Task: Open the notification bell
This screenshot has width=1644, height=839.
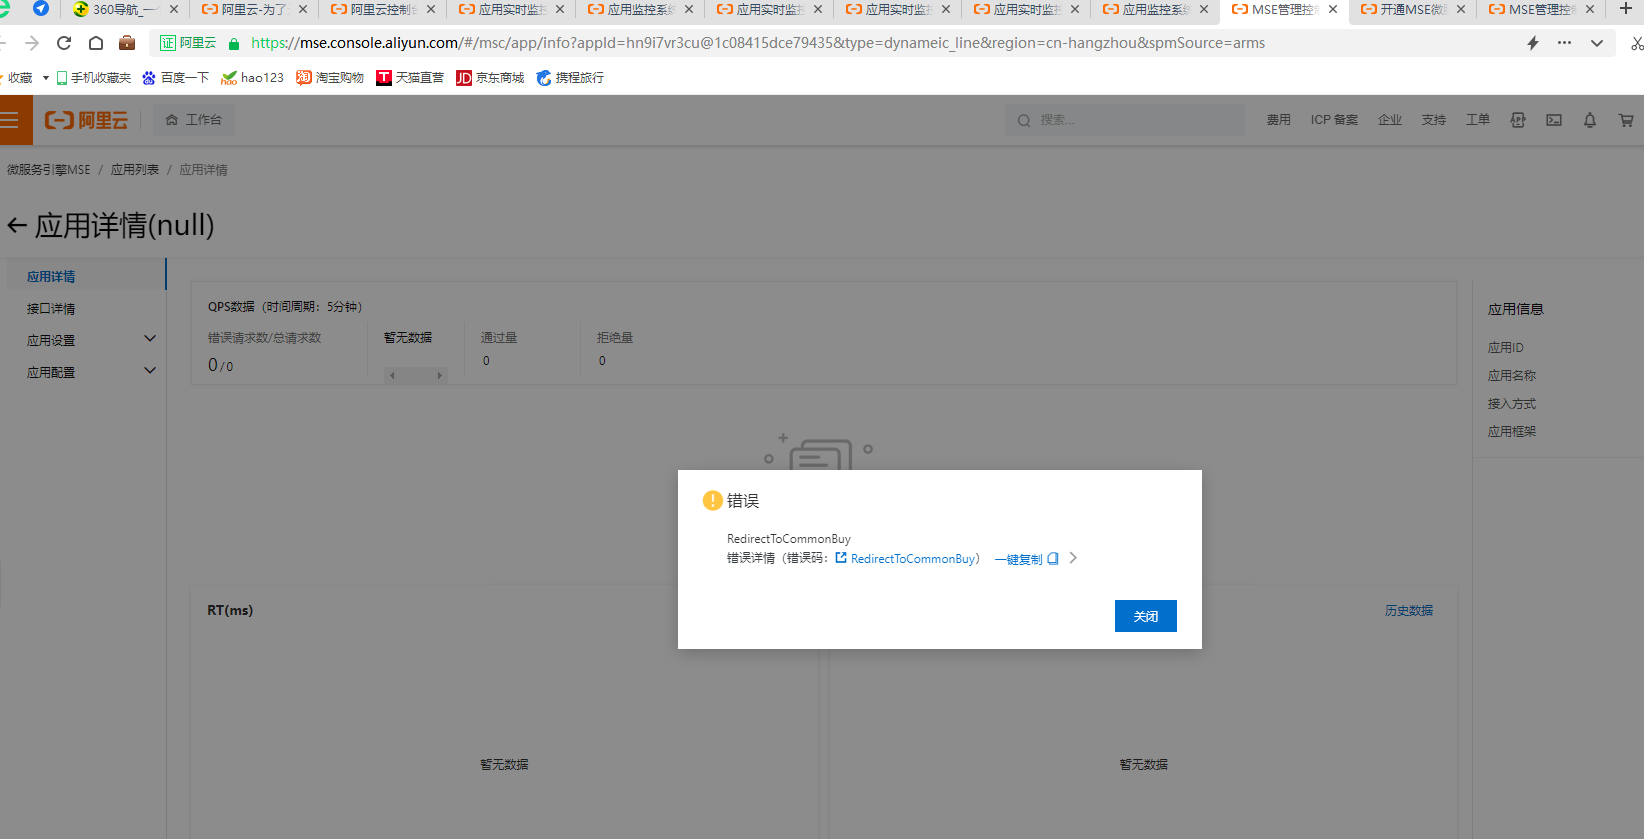Action: [1590, 120]
